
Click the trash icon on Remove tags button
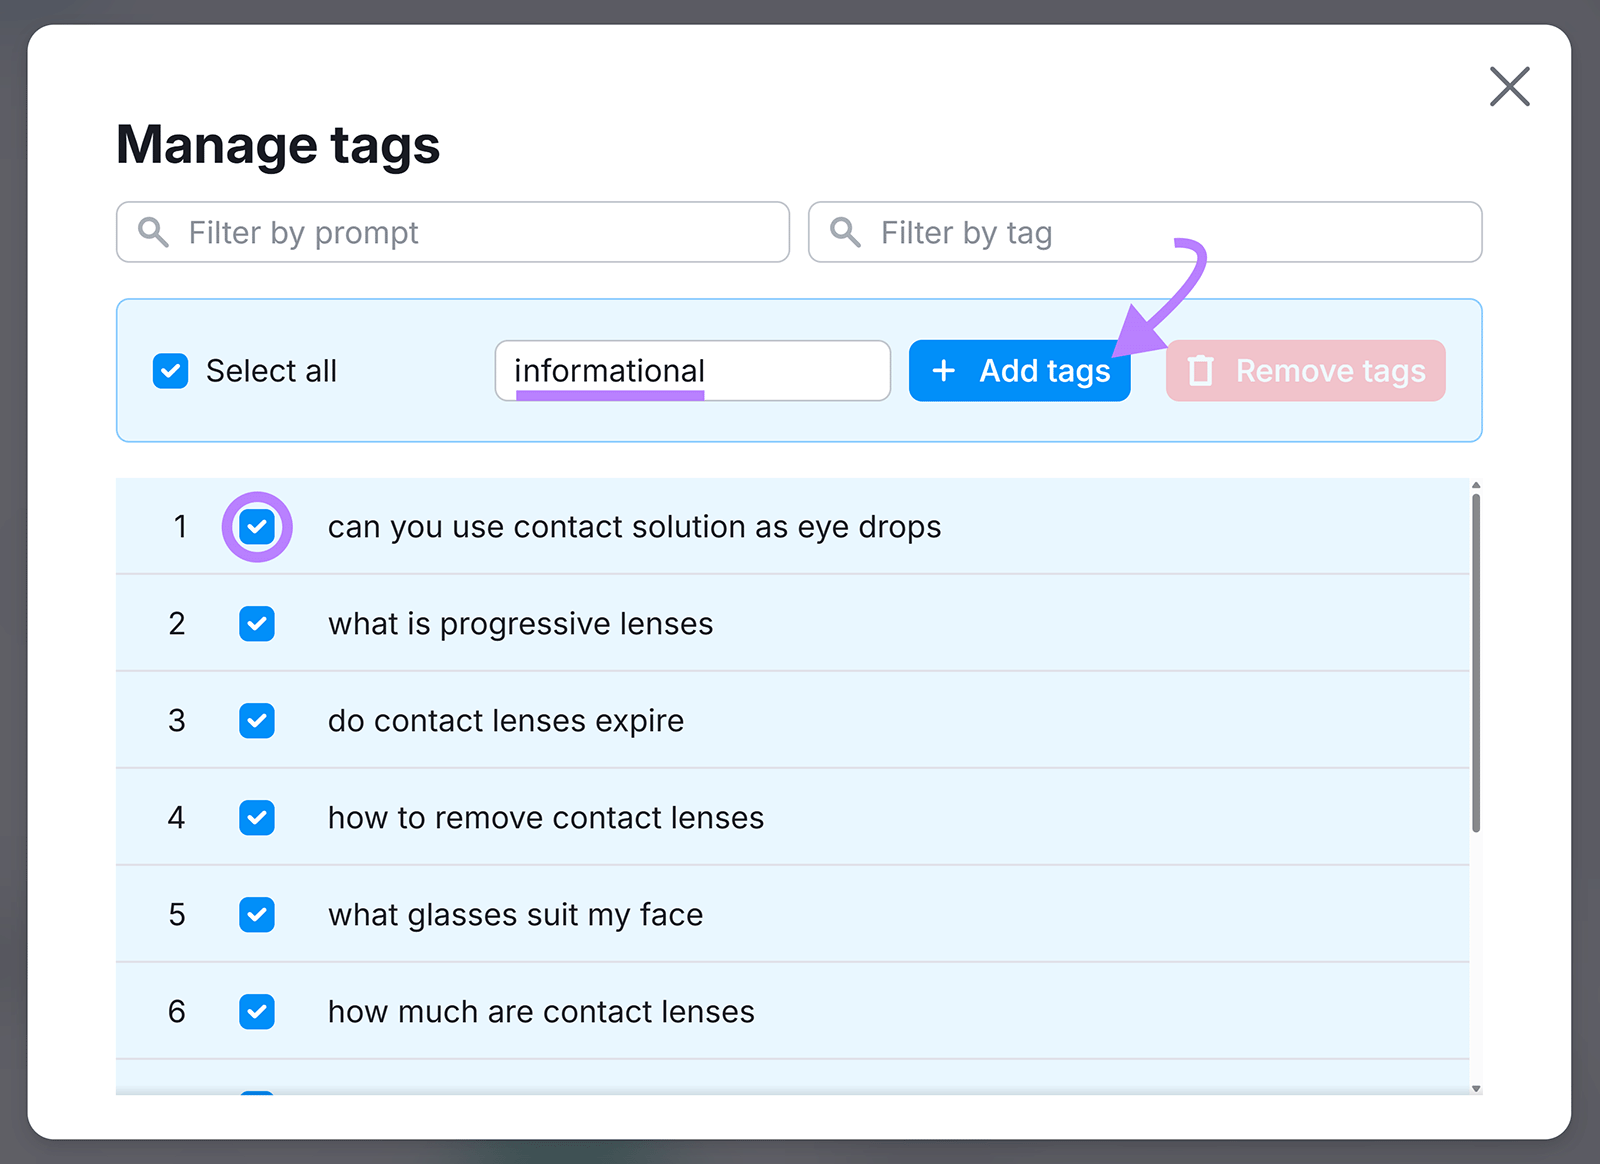[x=1201, y=370]
